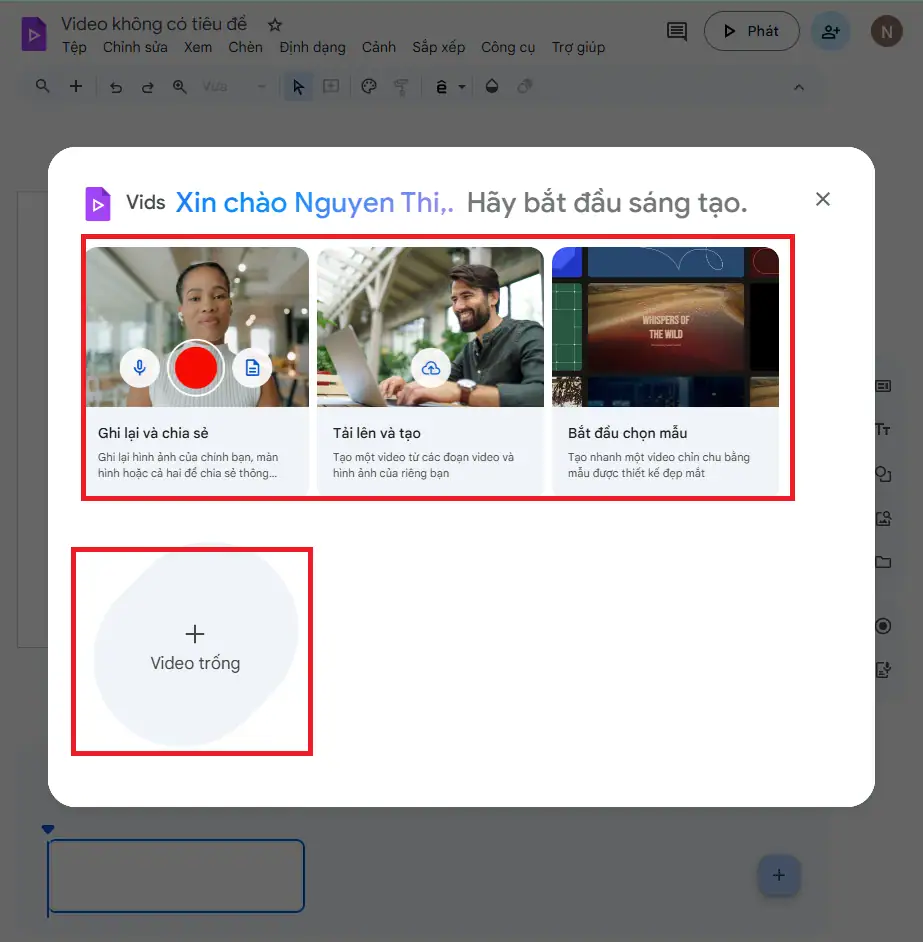Click the microphone icon on record card
Viewport: 923px width, 942px height.
click(140, 368)
